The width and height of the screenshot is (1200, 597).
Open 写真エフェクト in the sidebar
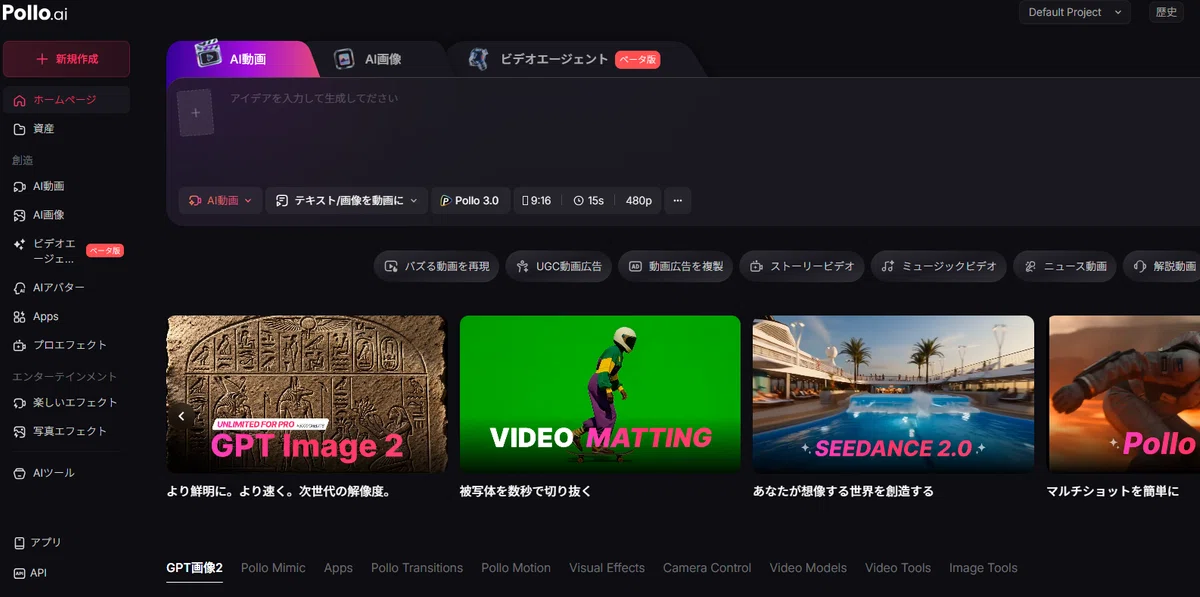pos(66,431)
